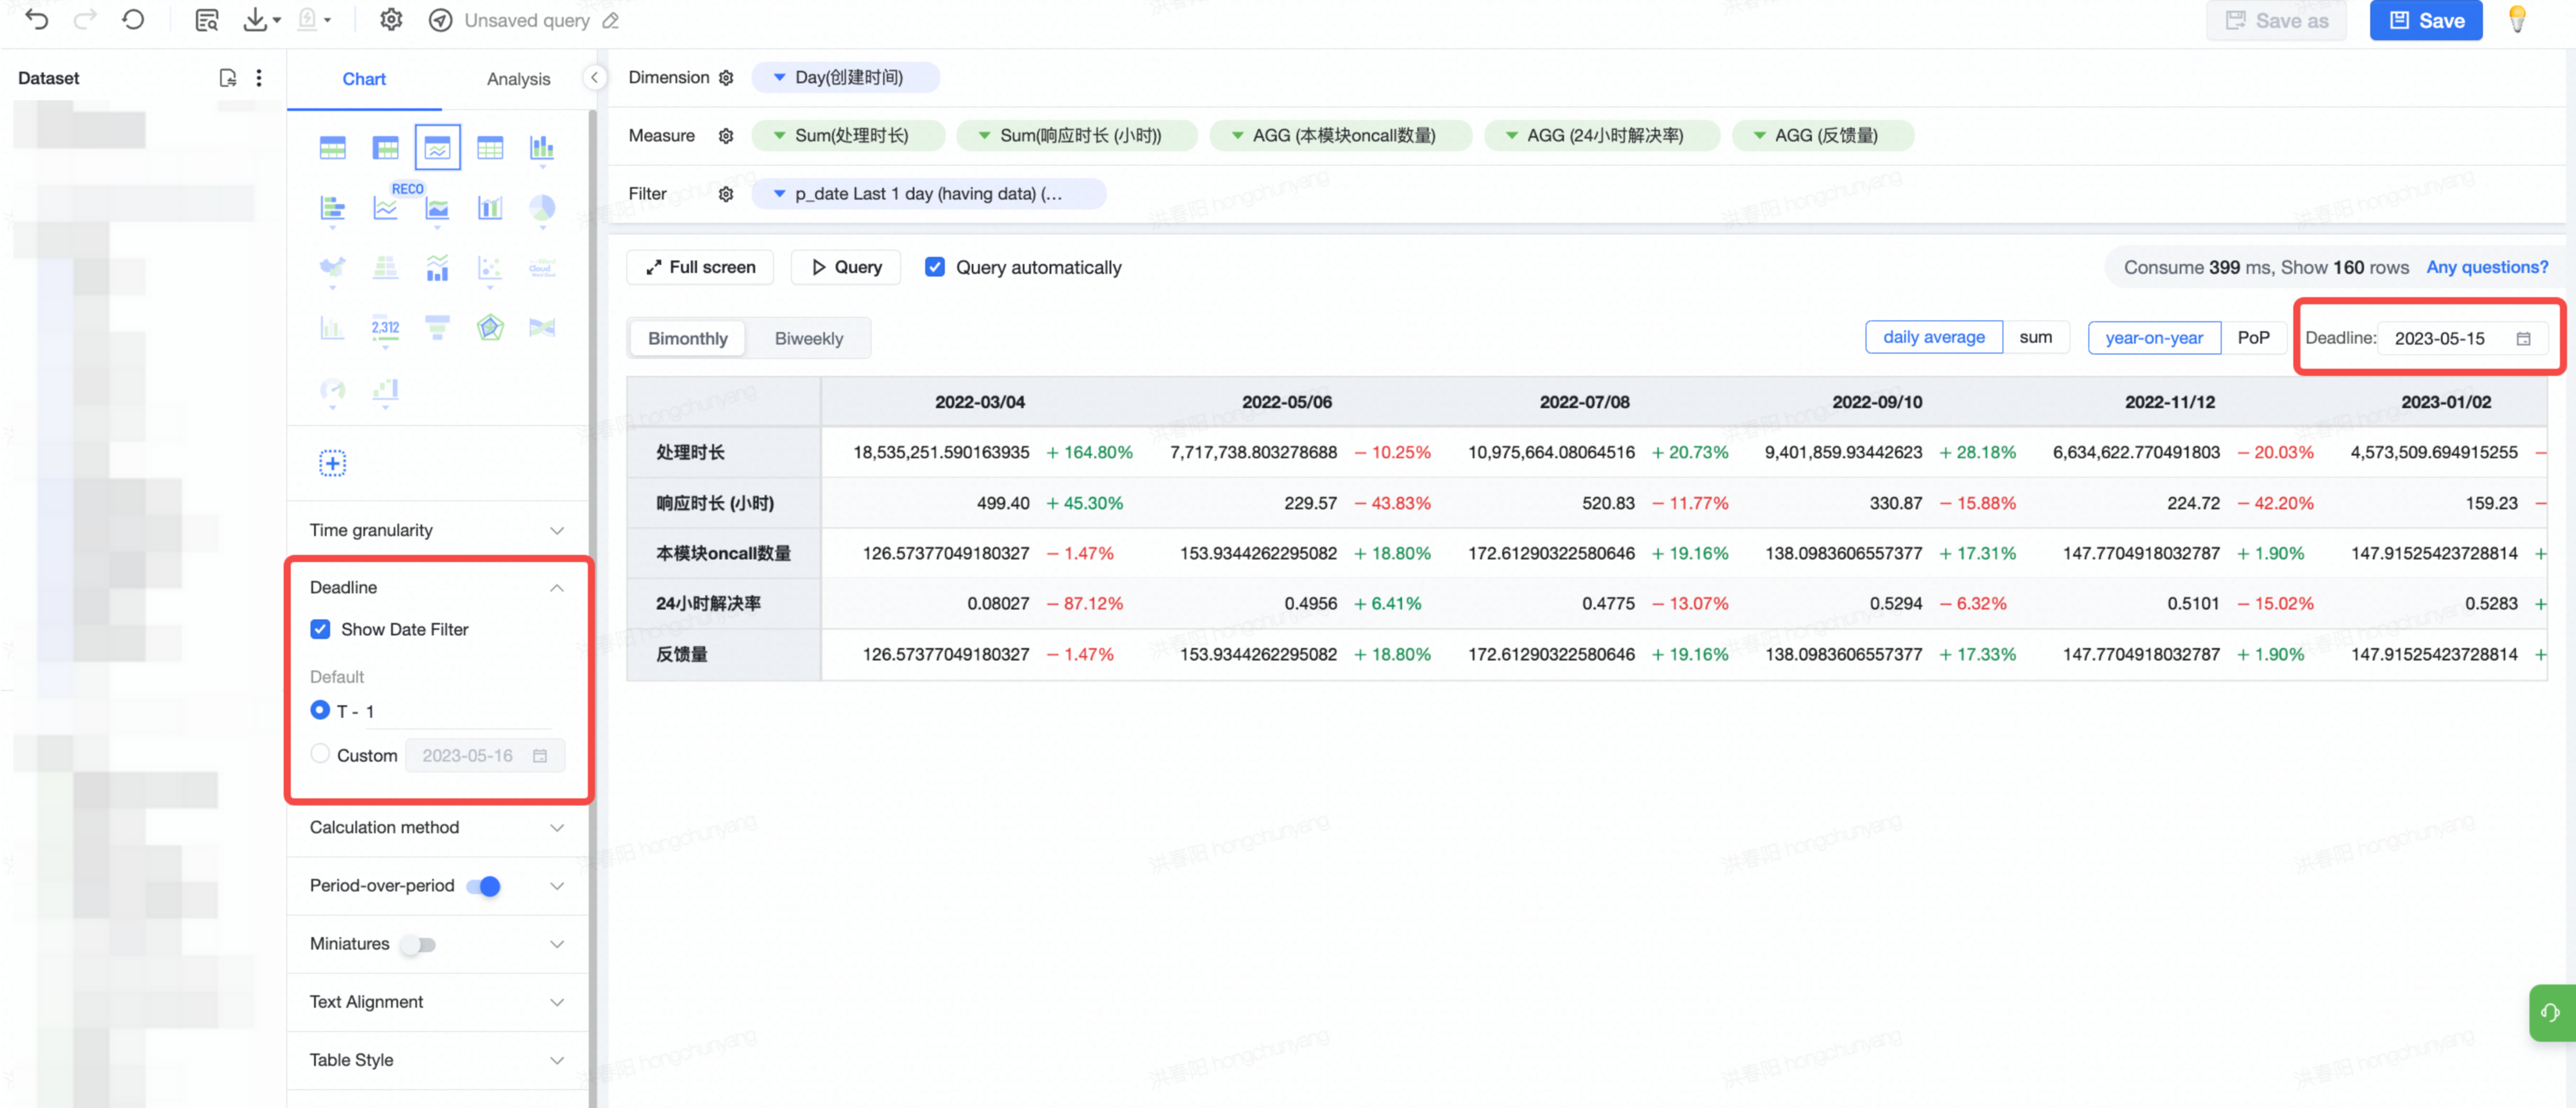Toggle Query automatically checkbox
The width and height of the screenshot is (2576, 1108).
click(x=935, y=267)
